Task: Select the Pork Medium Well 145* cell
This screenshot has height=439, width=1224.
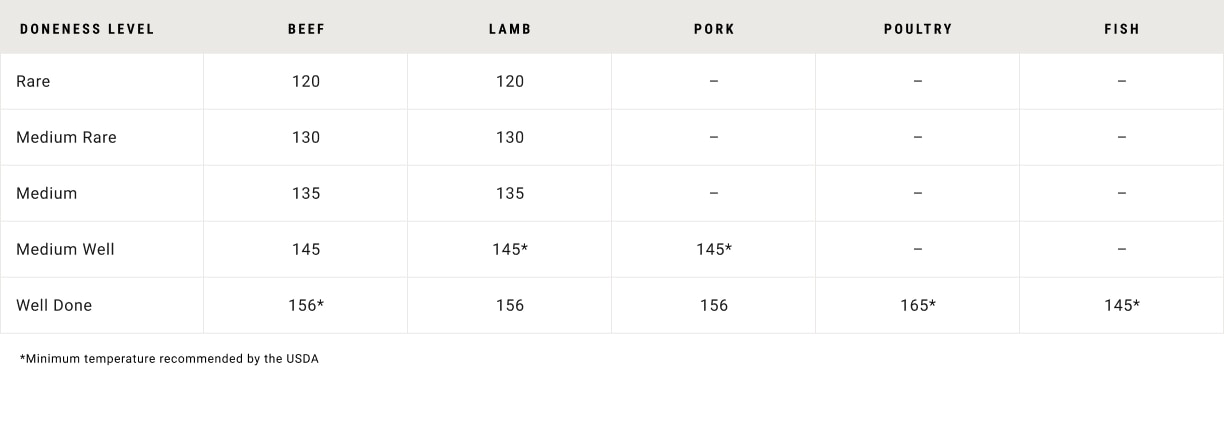Action: [714, 249]
